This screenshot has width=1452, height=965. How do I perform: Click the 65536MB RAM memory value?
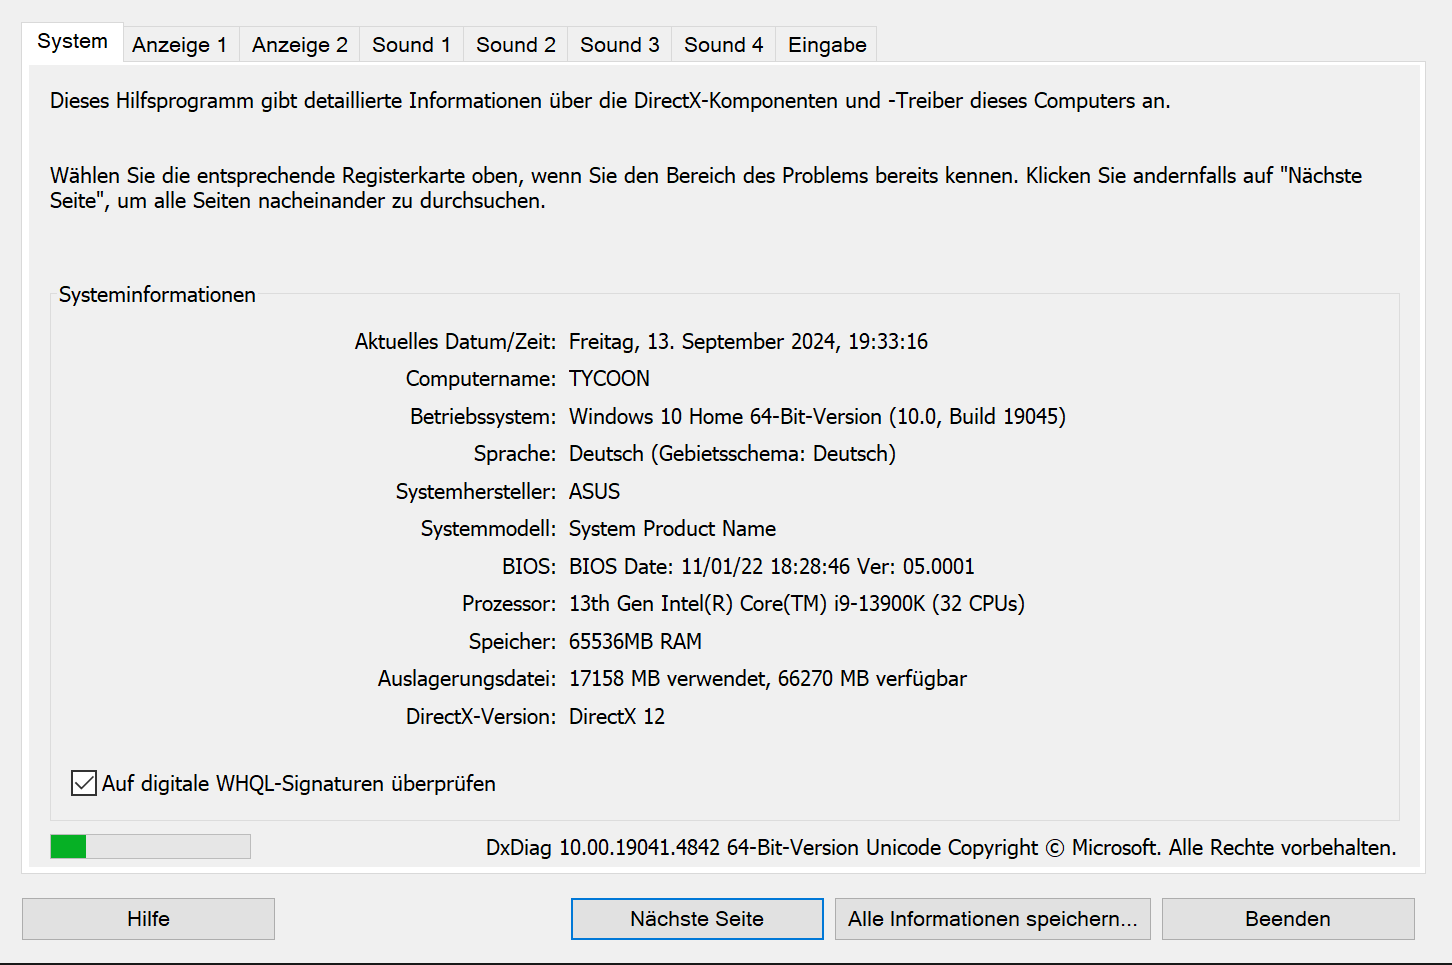635,642
